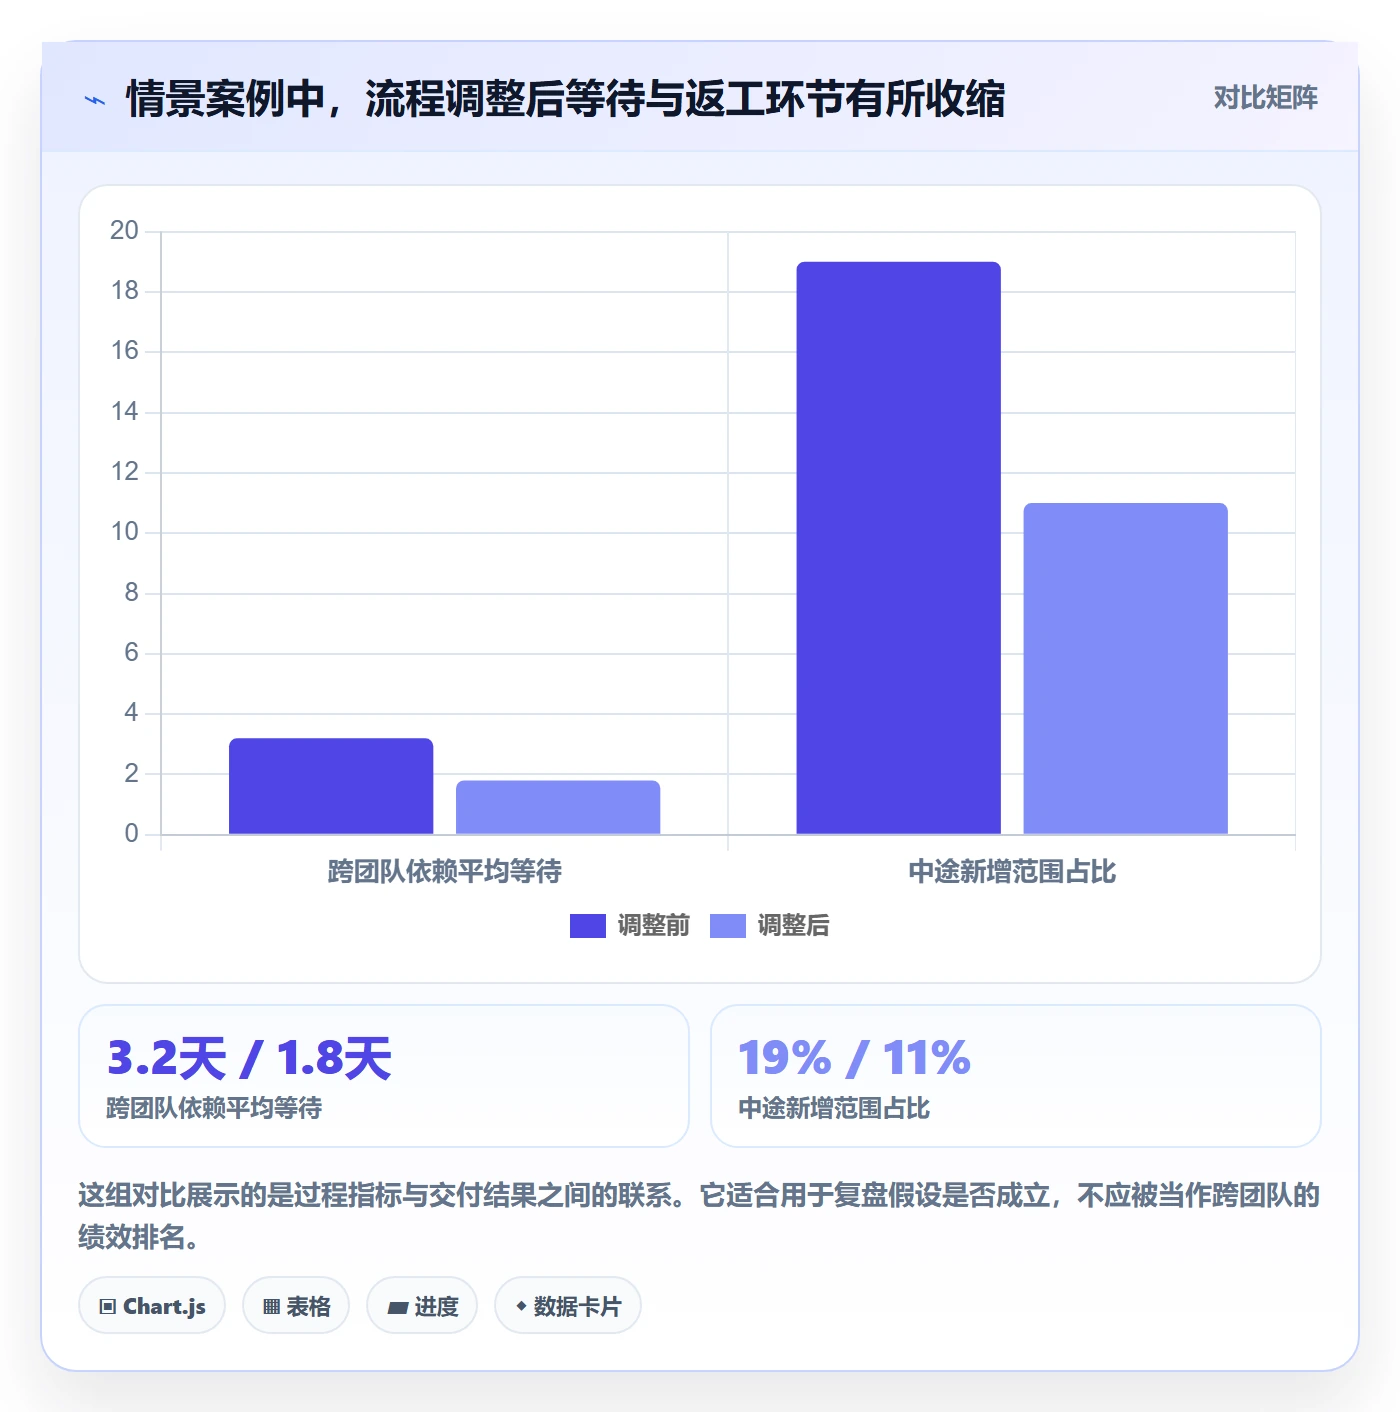
Task: Click the lightning bolt icon beside the title
Action: (x=95, y=100)
